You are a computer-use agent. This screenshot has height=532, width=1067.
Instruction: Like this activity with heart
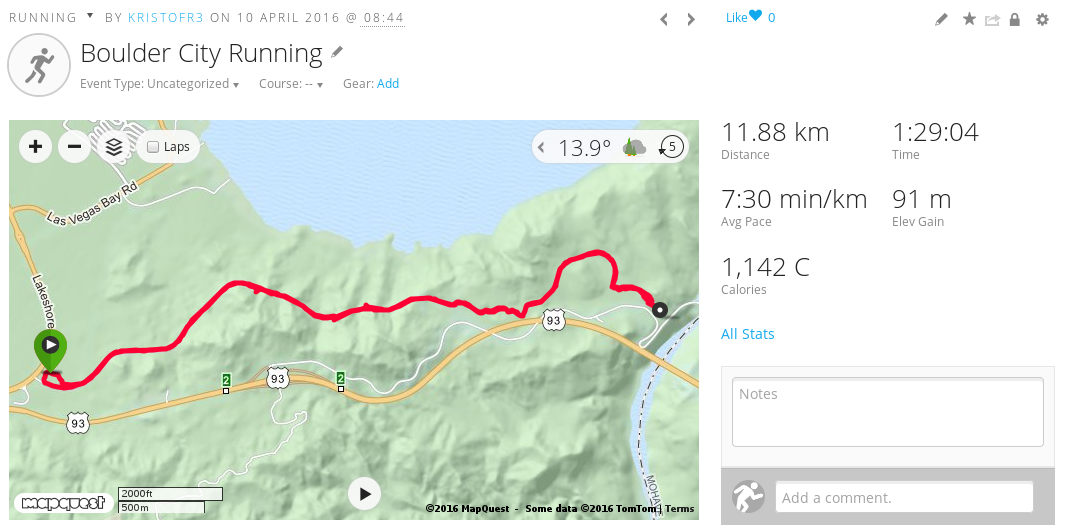(x=755, y=16)
